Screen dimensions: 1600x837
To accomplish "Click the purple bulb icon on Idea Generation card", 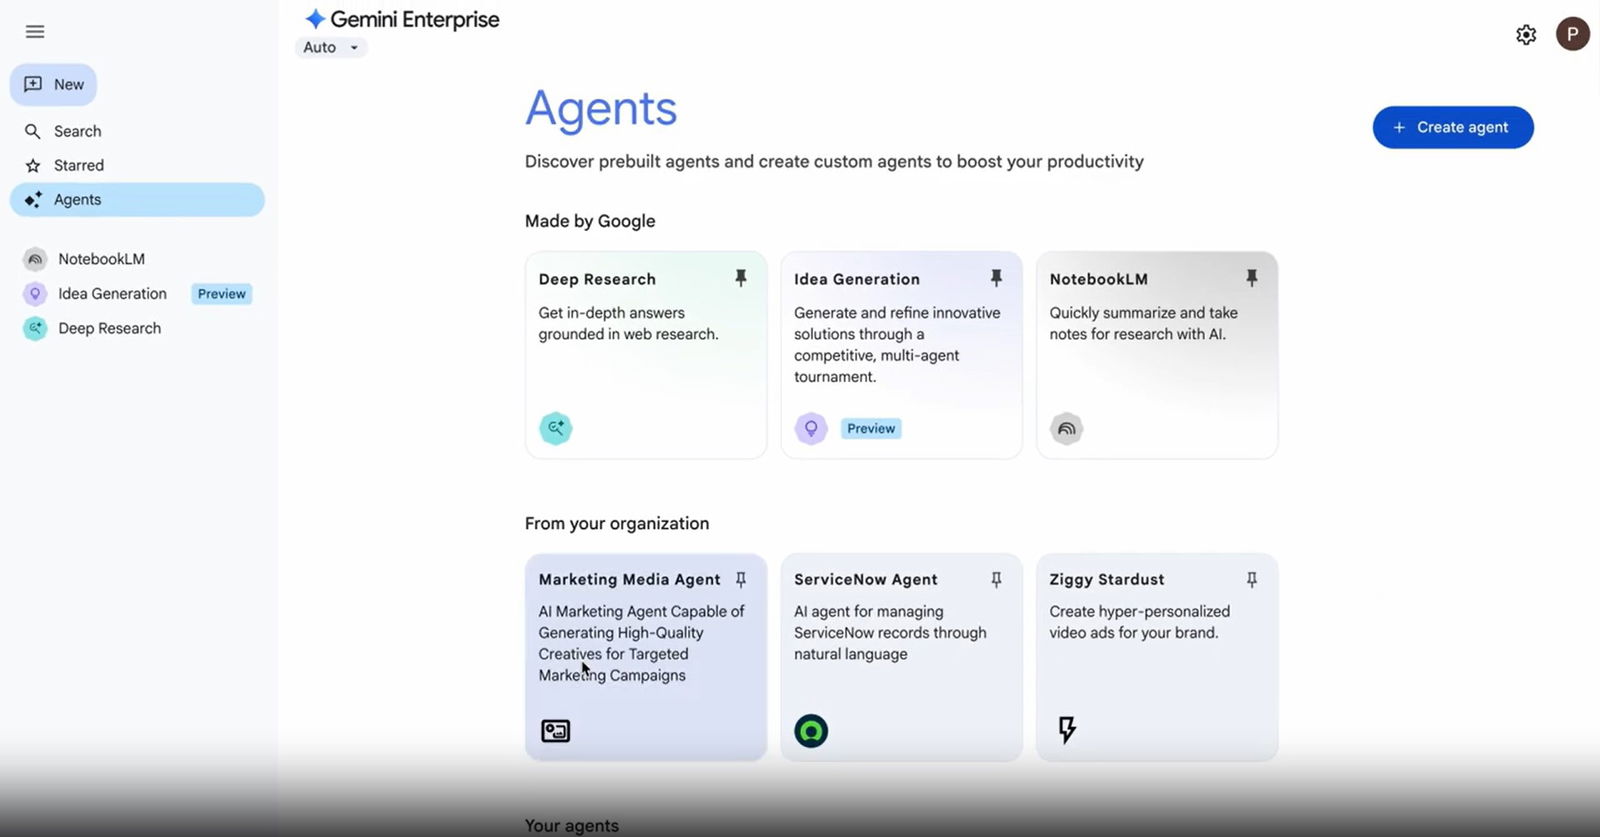I will [811, 428].
